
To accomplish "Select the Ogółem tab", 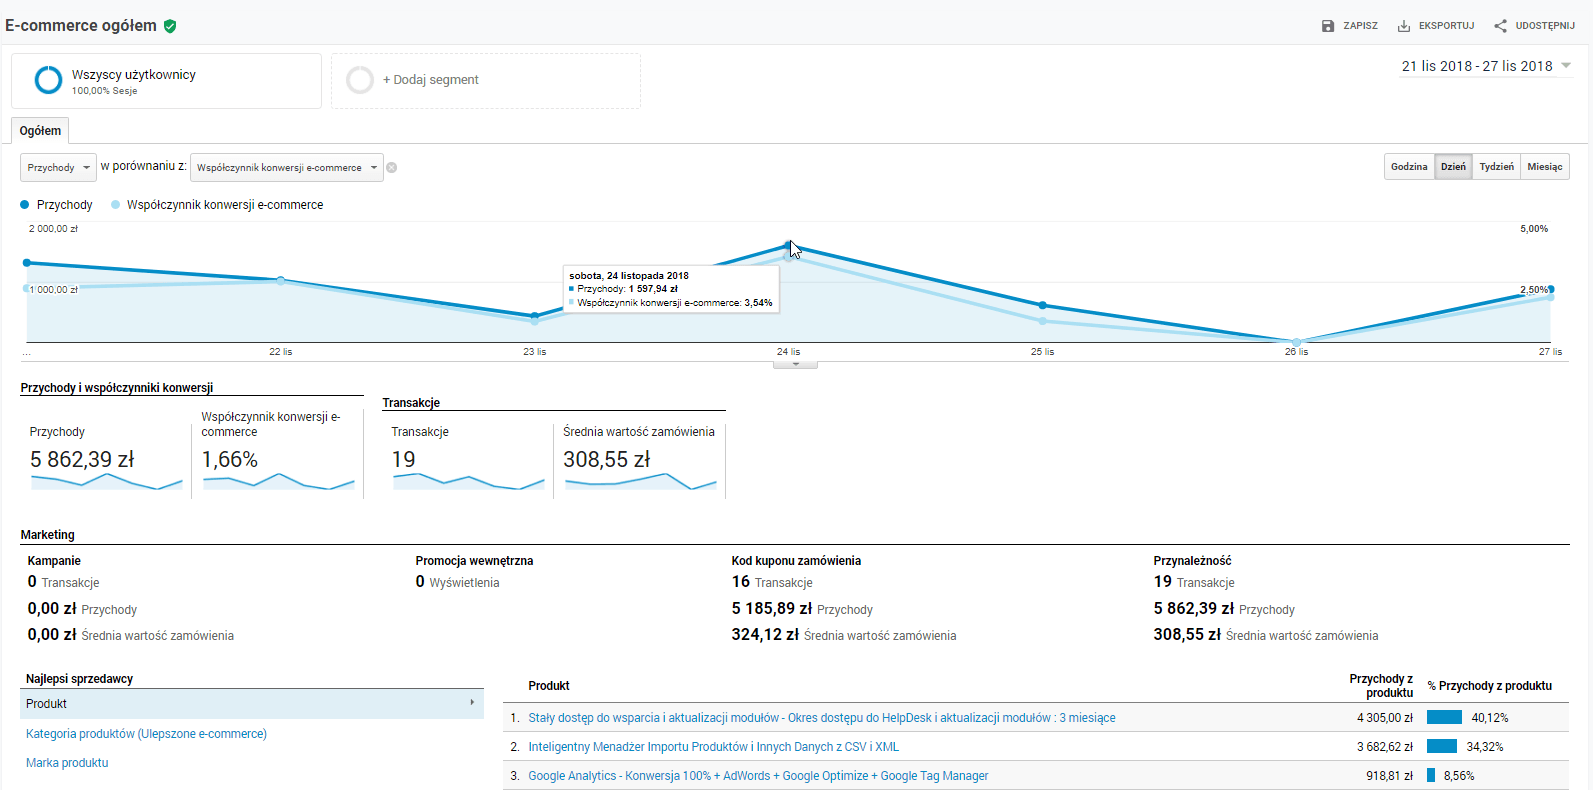I will coord(40,131).
